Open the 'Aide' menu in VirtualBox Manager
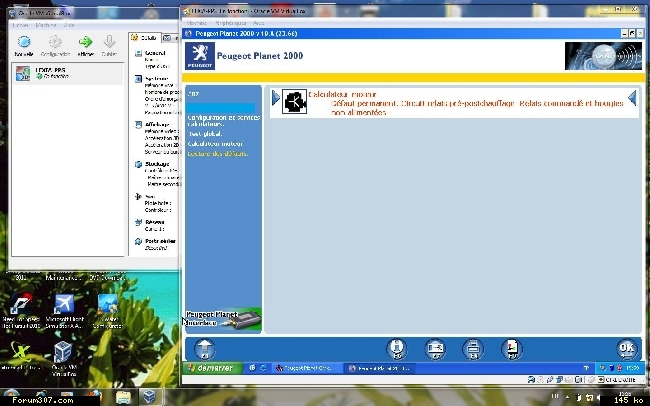Image resolution: width=650 pixels, height=406 pixels. tap(69, 25)
